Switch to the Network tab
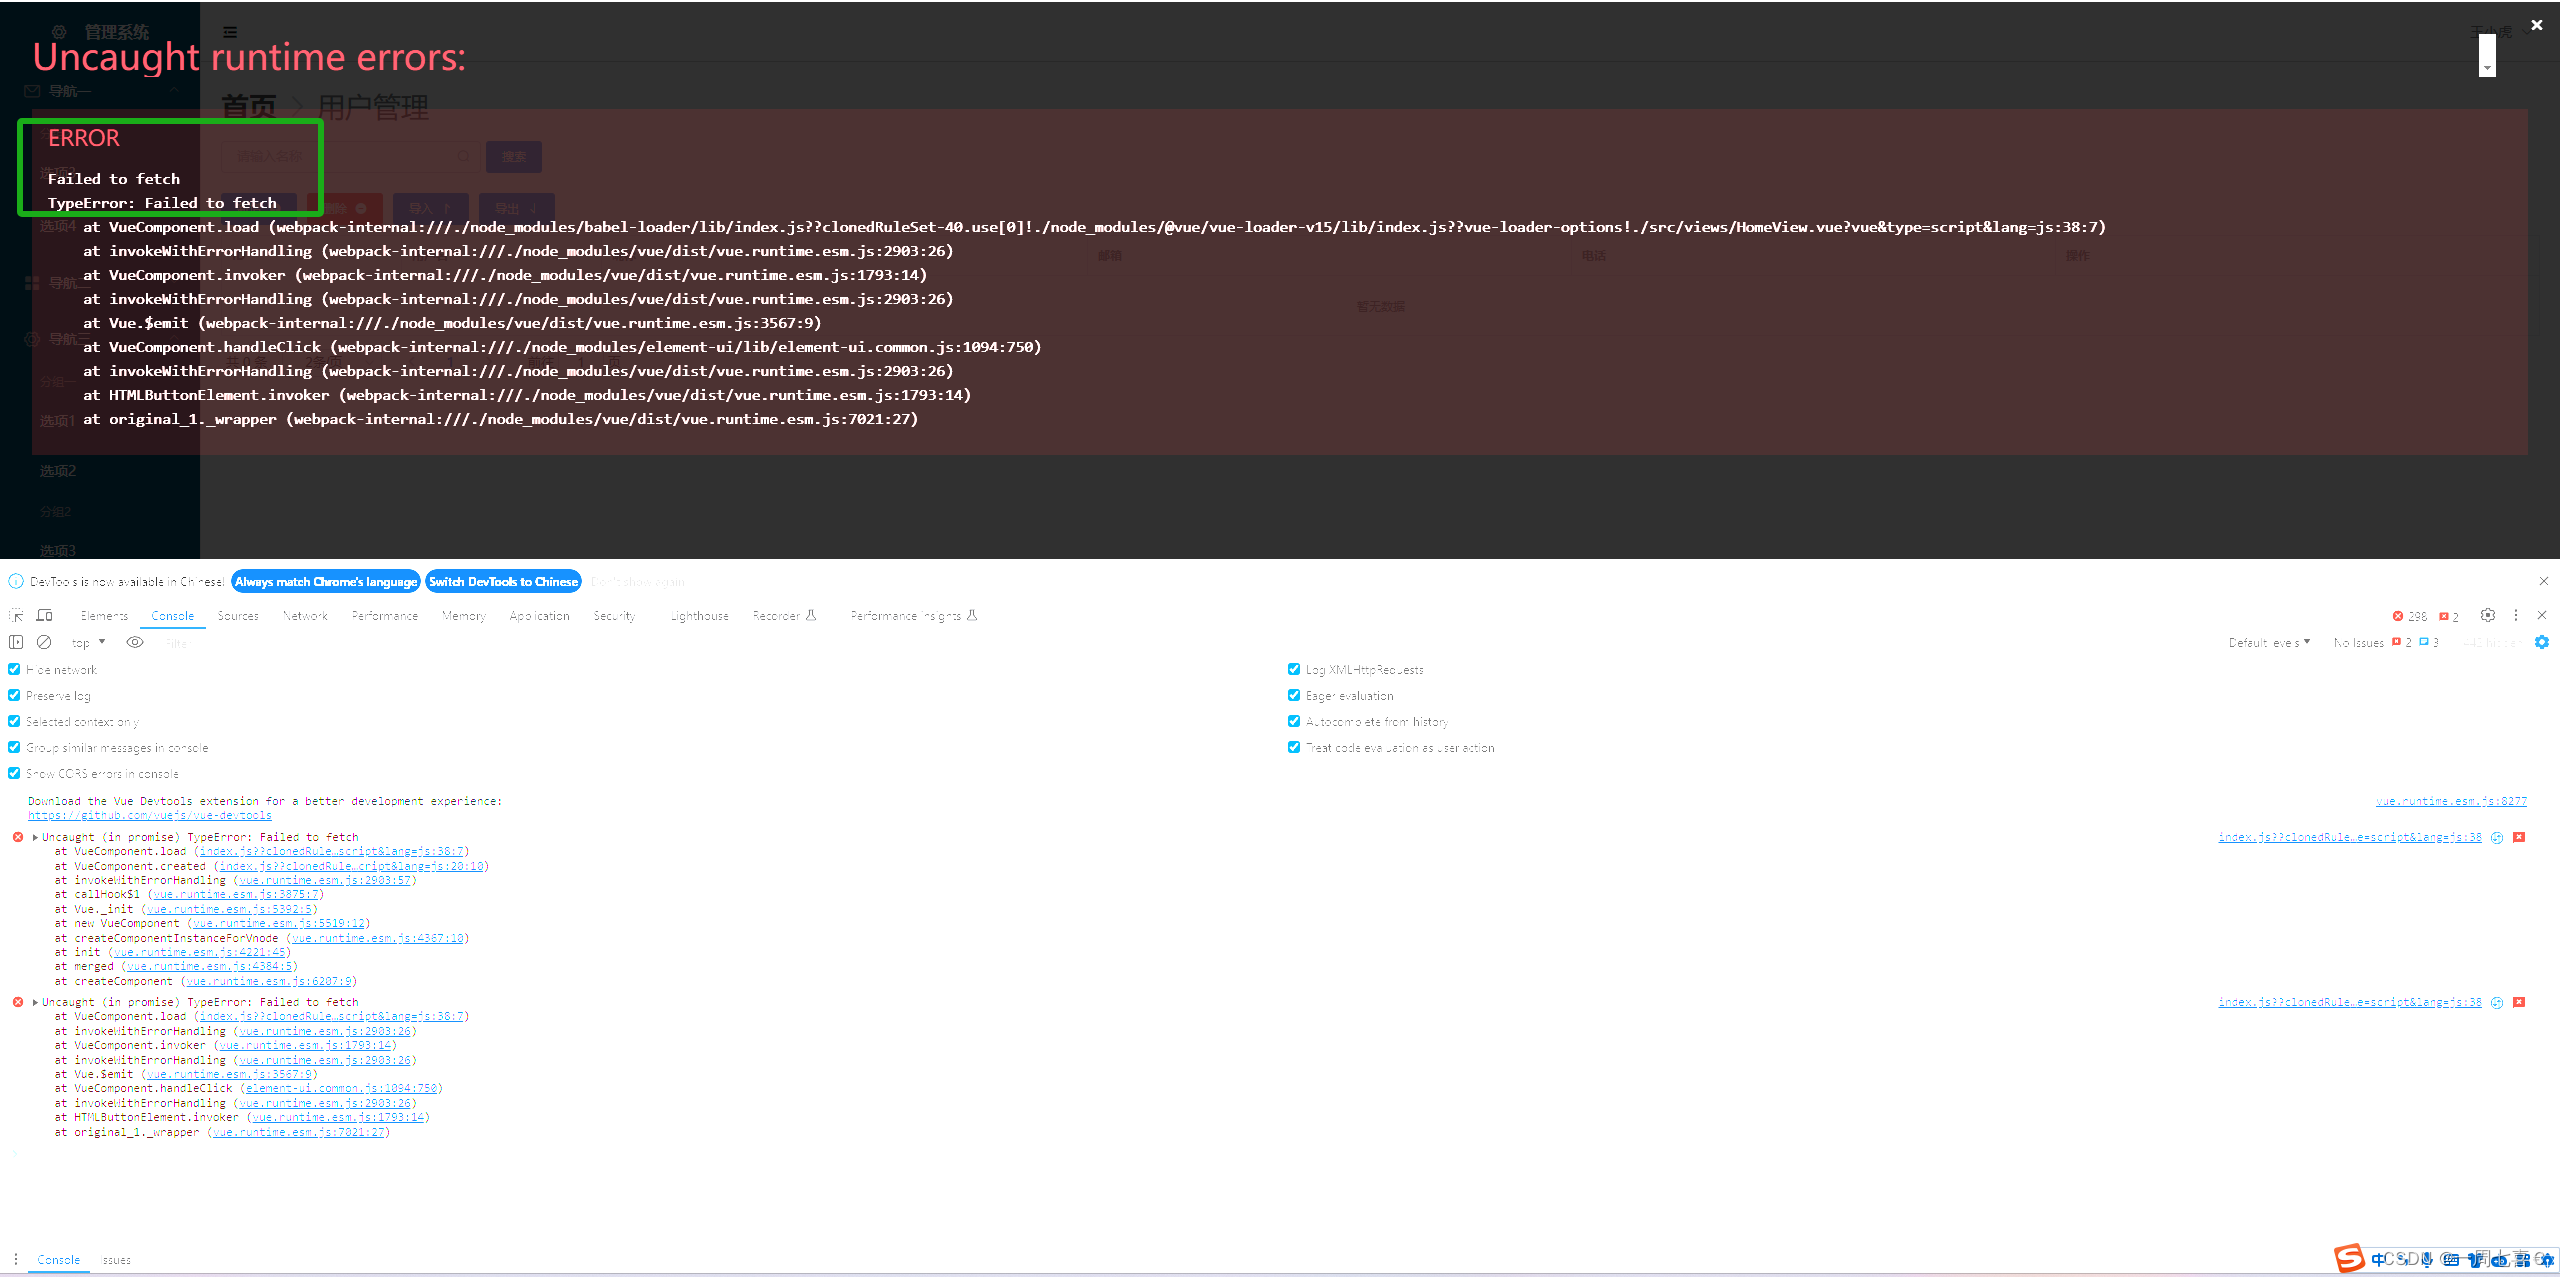The image size is (2560, 1277). [305, 615]
